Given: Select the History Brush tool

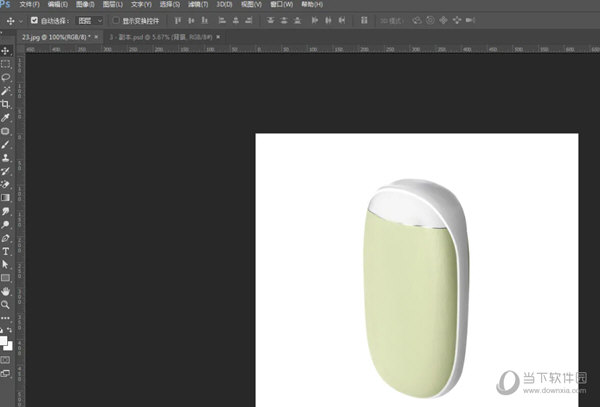Looking at the screenshot, I should point(5,171).
